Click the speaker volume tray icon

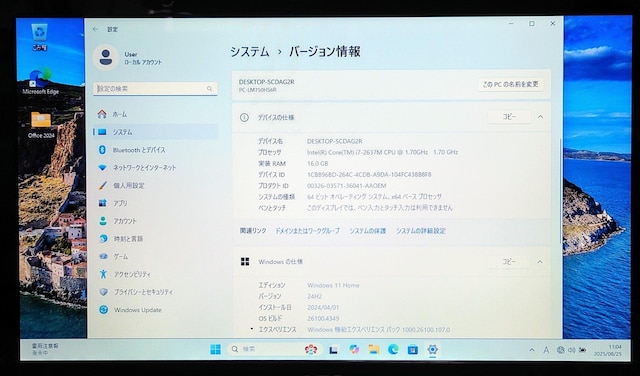(x=571, y=350)
